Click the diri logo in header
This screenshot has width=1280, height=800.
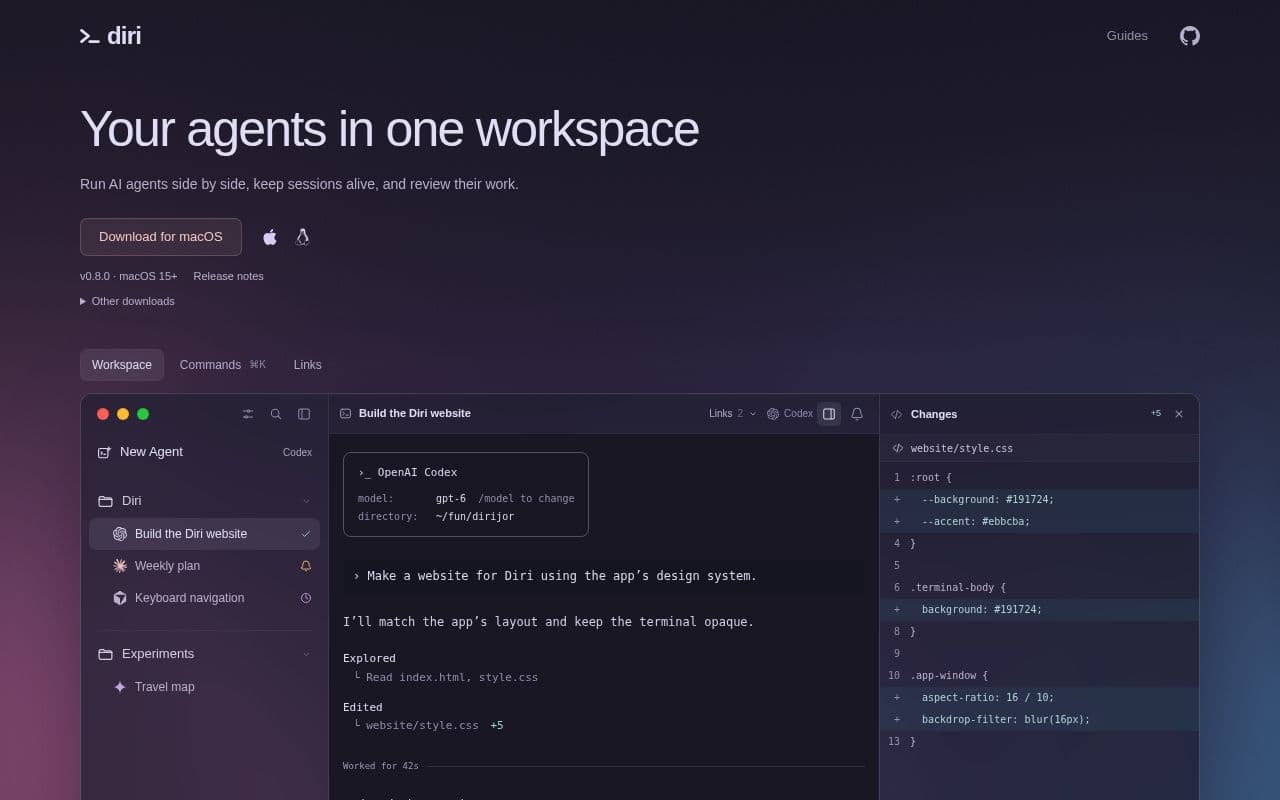pos(110,36)
